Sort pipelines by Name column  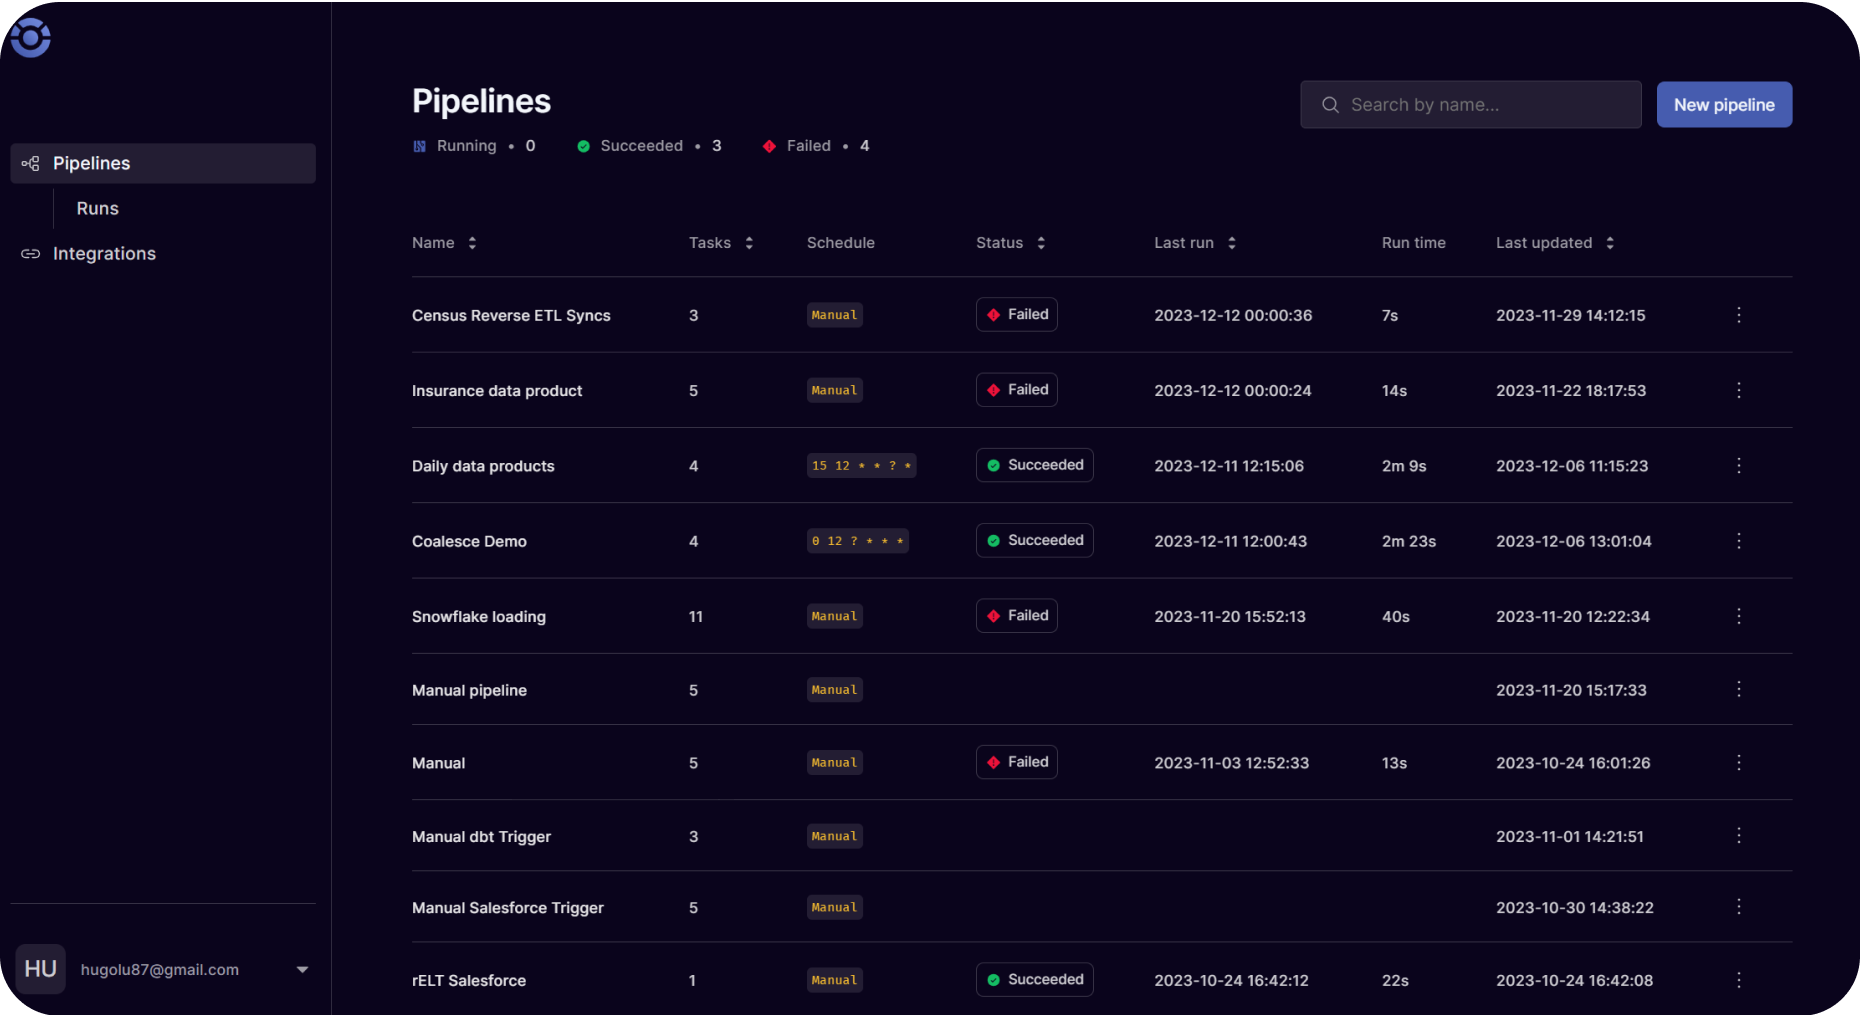coord(472,243)
